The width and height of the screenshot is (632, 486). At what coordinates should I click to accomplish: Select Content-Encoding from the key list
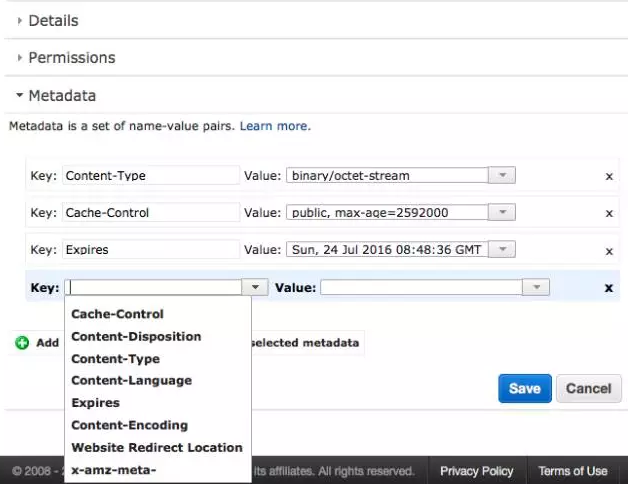[x=129, y=425]
